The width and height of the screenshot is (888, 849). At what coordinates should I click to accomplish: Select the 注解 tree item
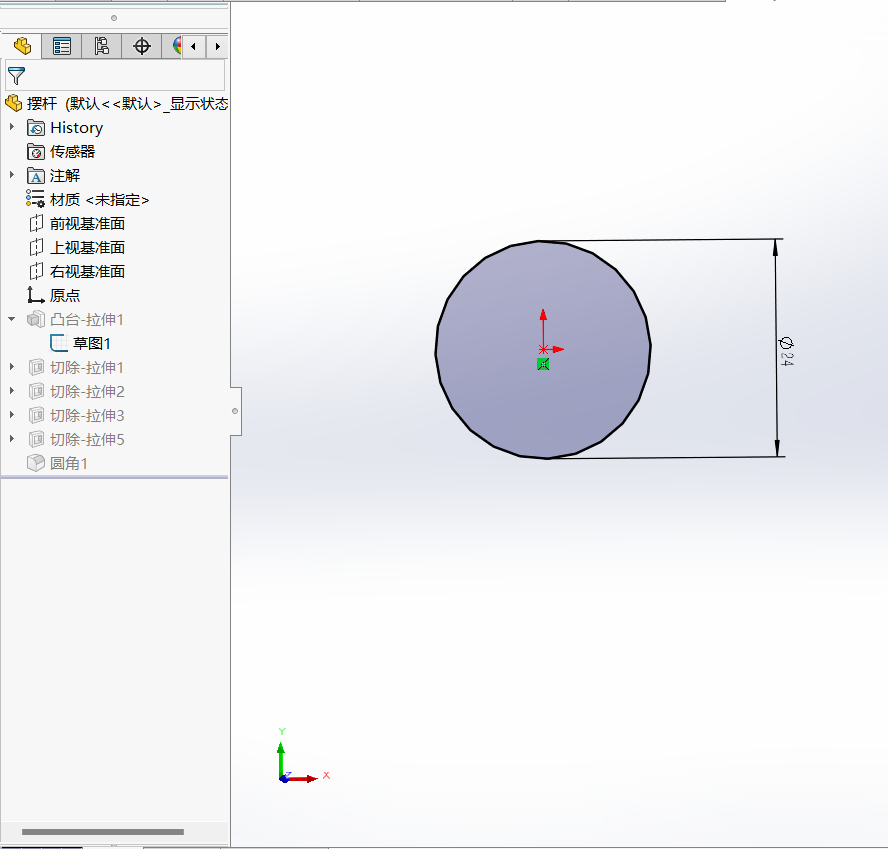pos(65,176)
